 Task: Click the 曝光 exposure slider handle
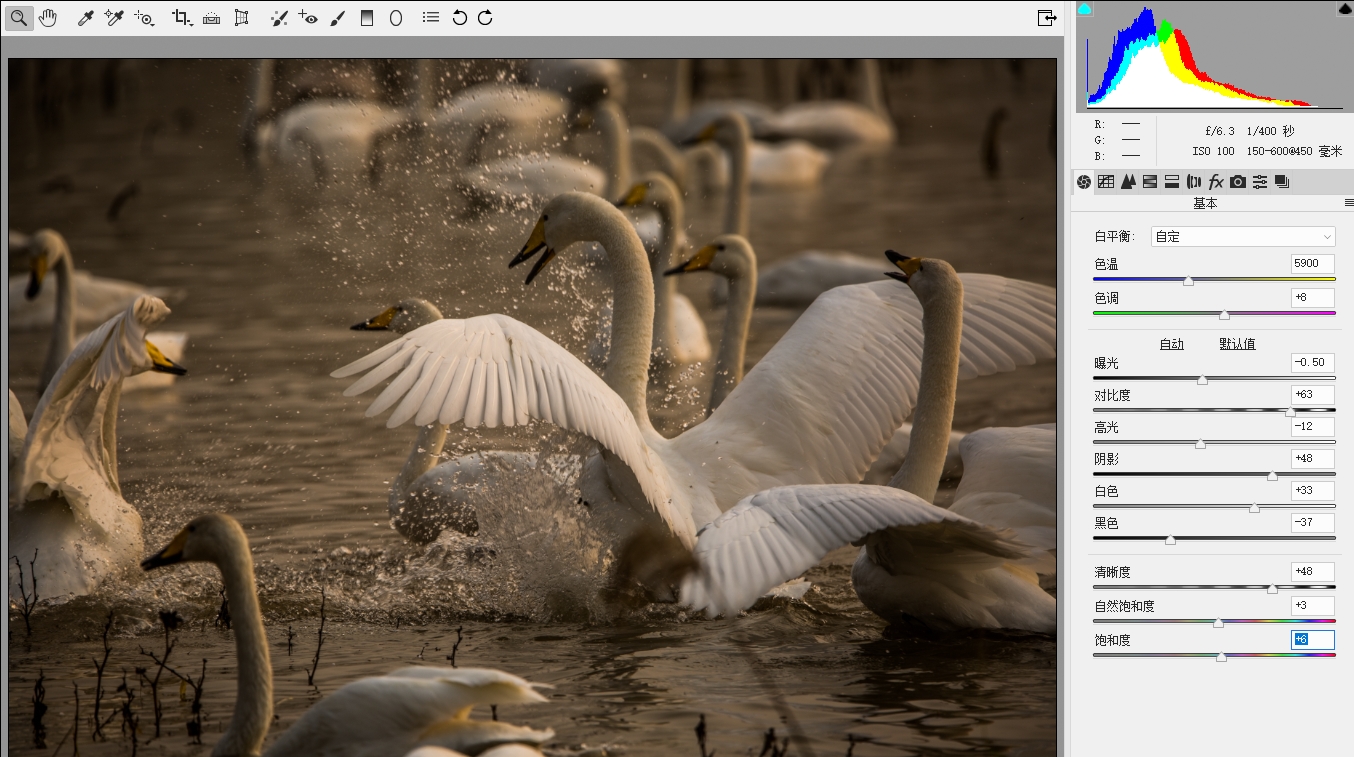coord(1202,380)
